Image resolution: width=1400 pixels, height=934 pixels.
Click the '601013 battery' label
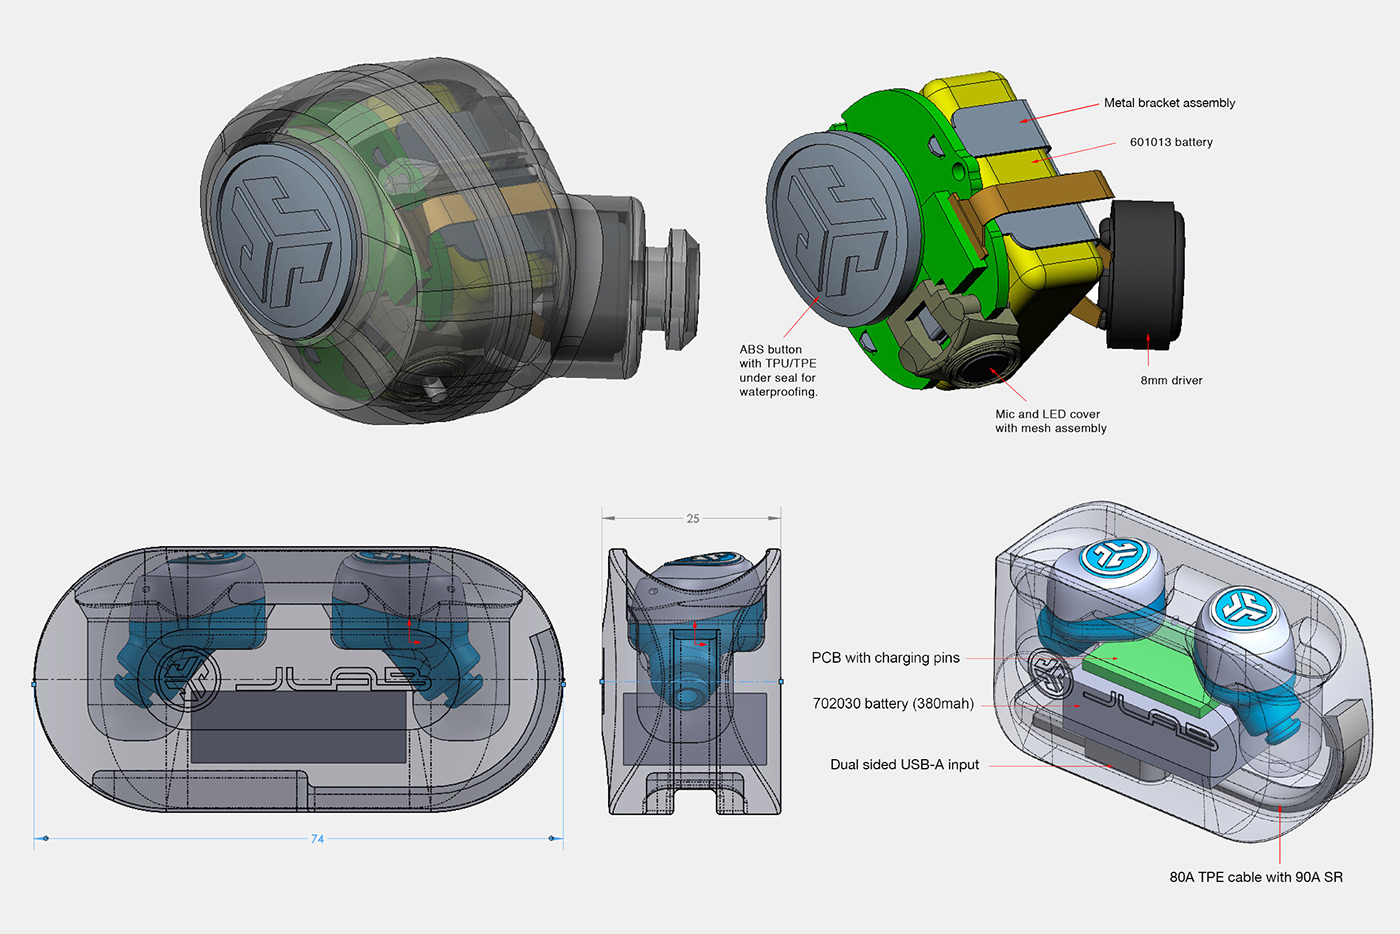(x=1171, y=142)
